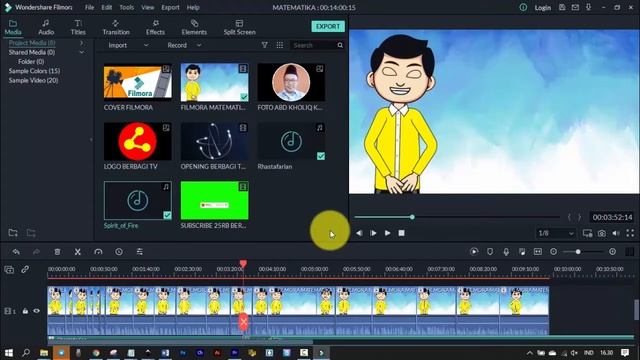The image size is (640, 360).
Task: Click the crop and rotate icon
Action: point(98,252)
